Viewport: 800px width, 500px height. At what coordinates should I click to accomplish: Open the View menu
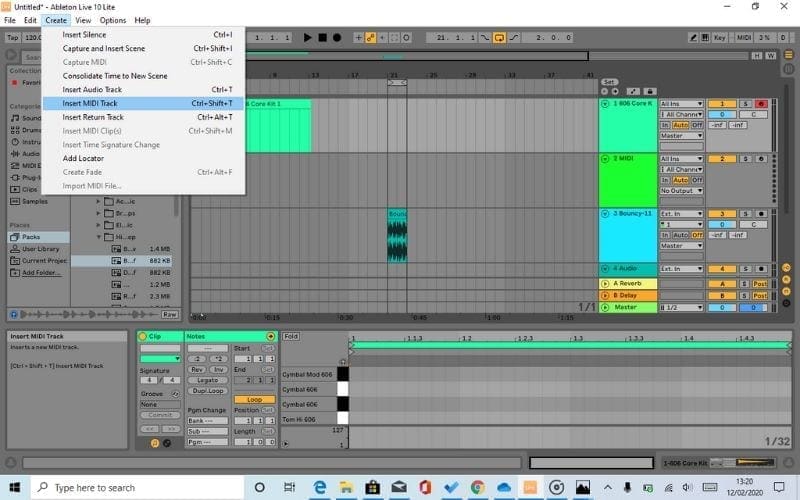[83, 20]
